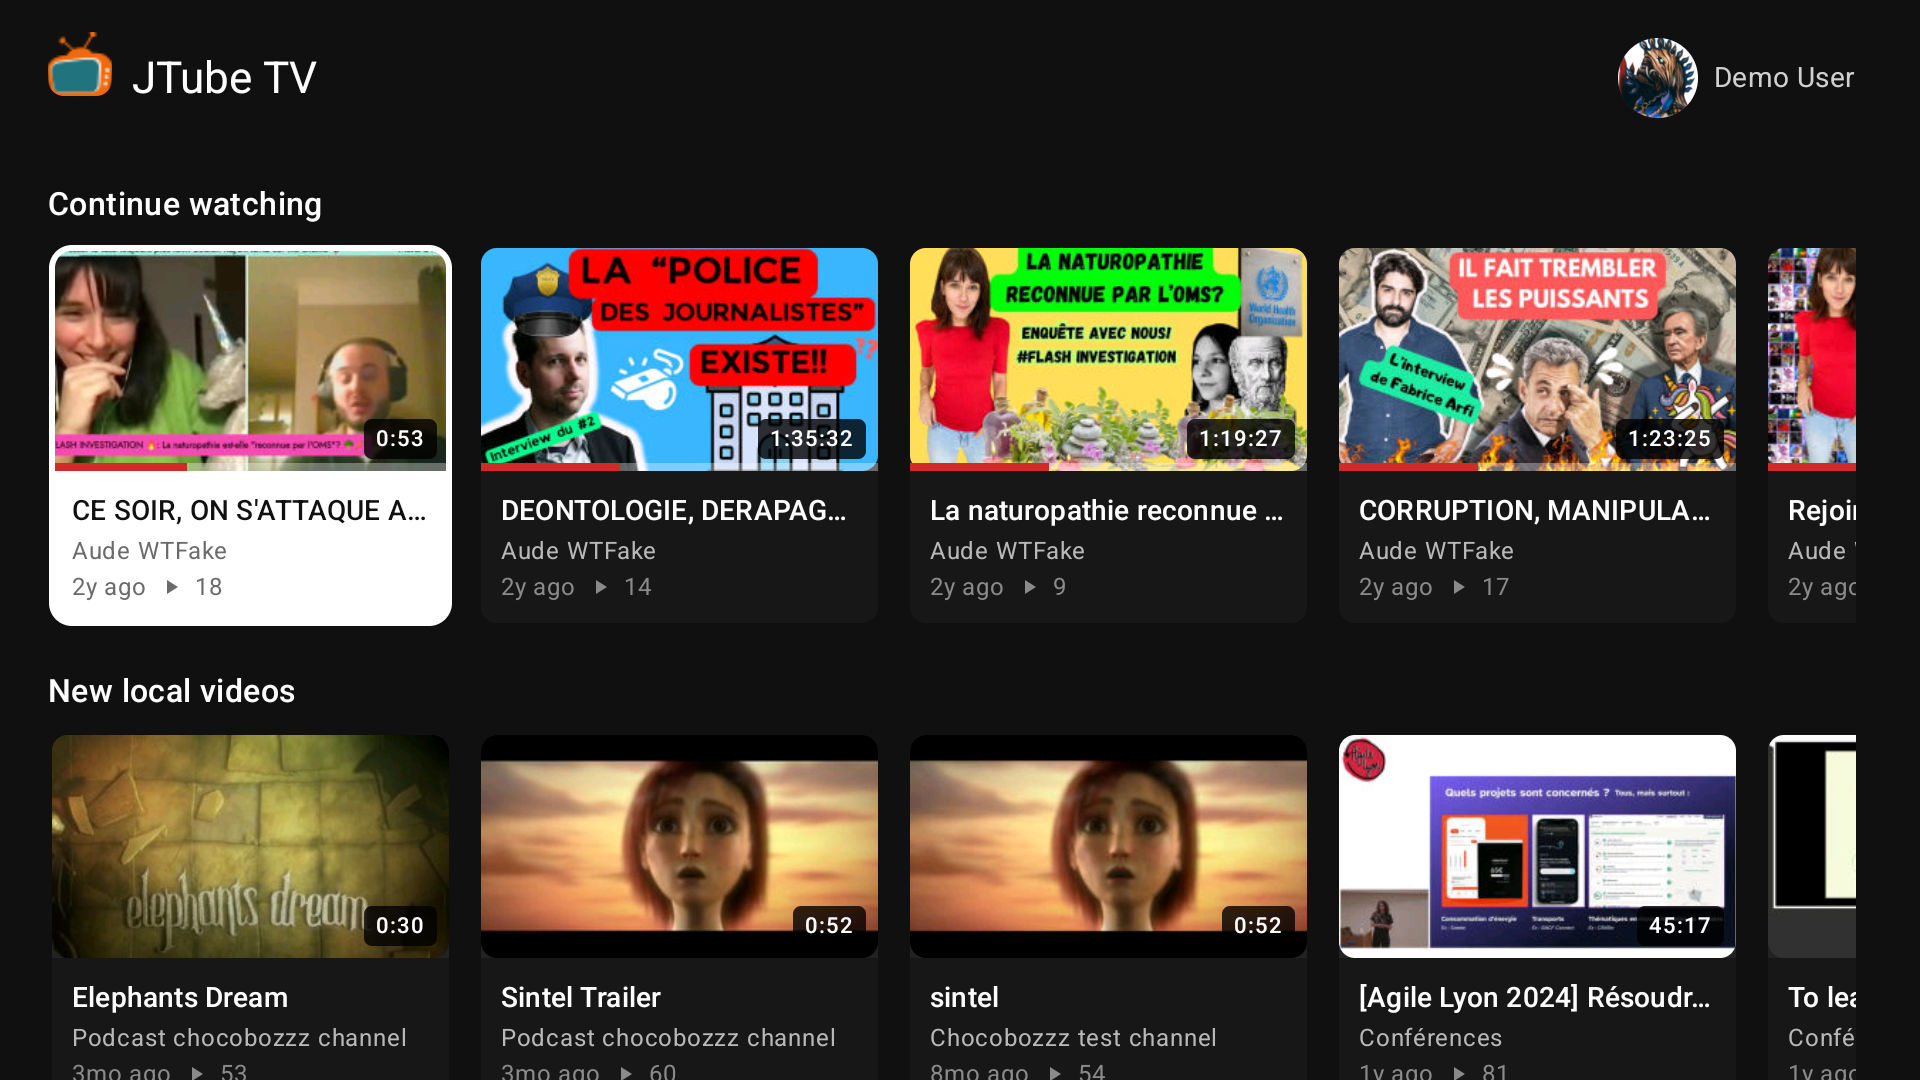Click the 1:35:32 duration badge
The height and width of the screenshot is (1080, 1920).
tap(811, 439)
